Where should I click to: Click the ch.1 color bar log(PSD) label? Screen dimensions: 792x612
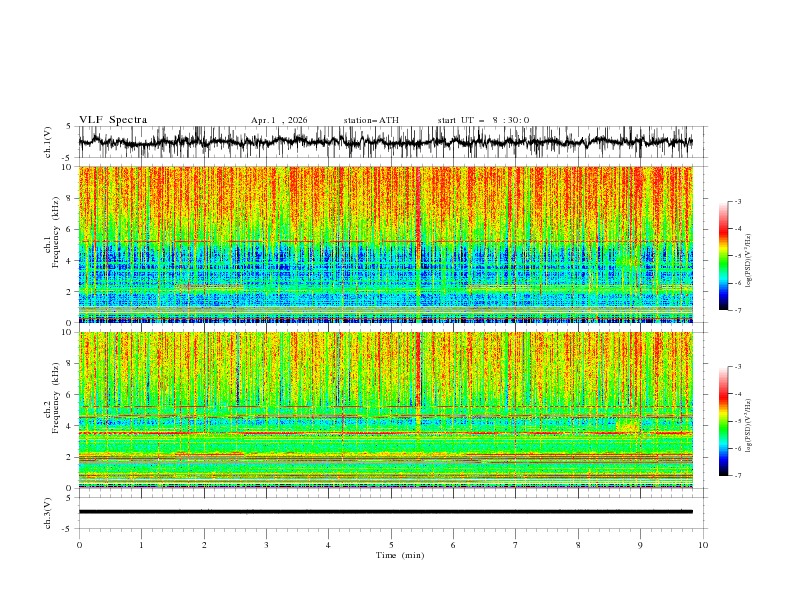click(x=749, y=261)
